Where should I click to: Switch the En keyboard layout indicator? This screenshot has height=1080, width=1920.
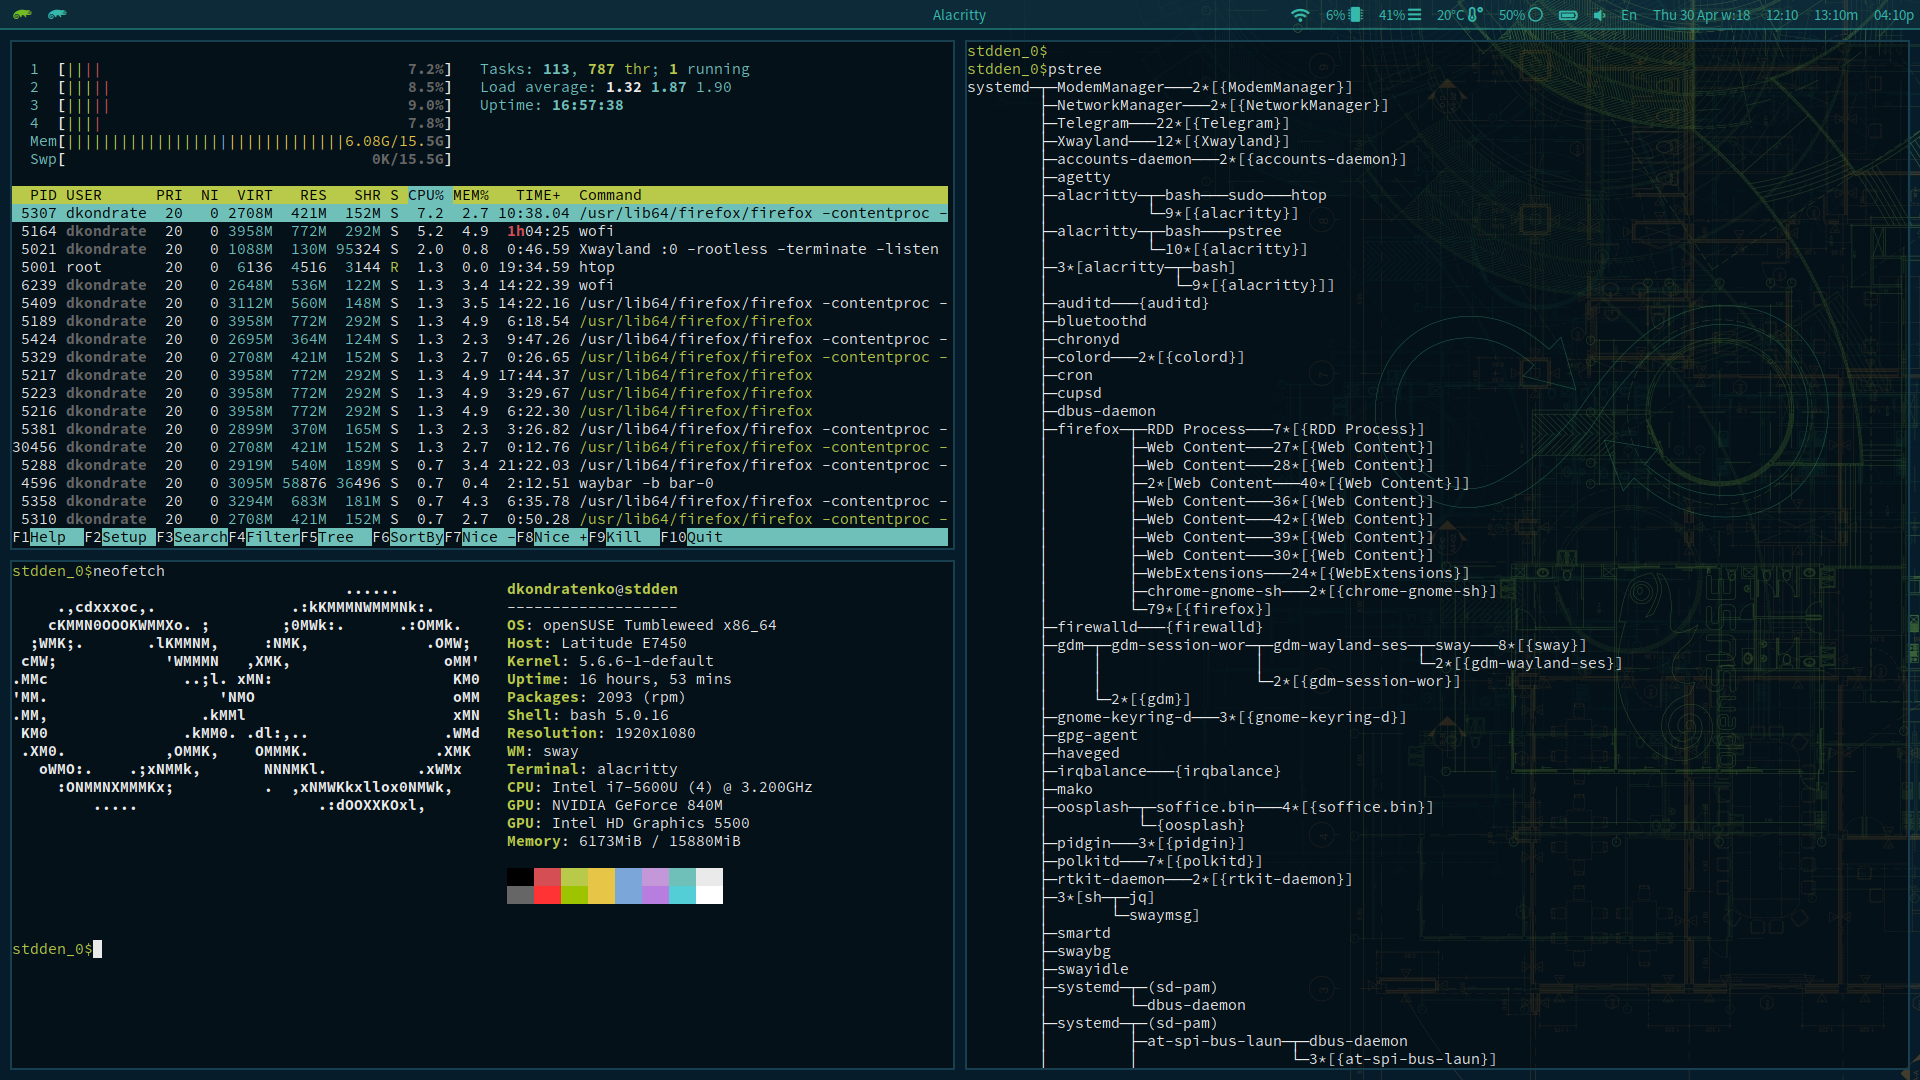coord(1629,15)
